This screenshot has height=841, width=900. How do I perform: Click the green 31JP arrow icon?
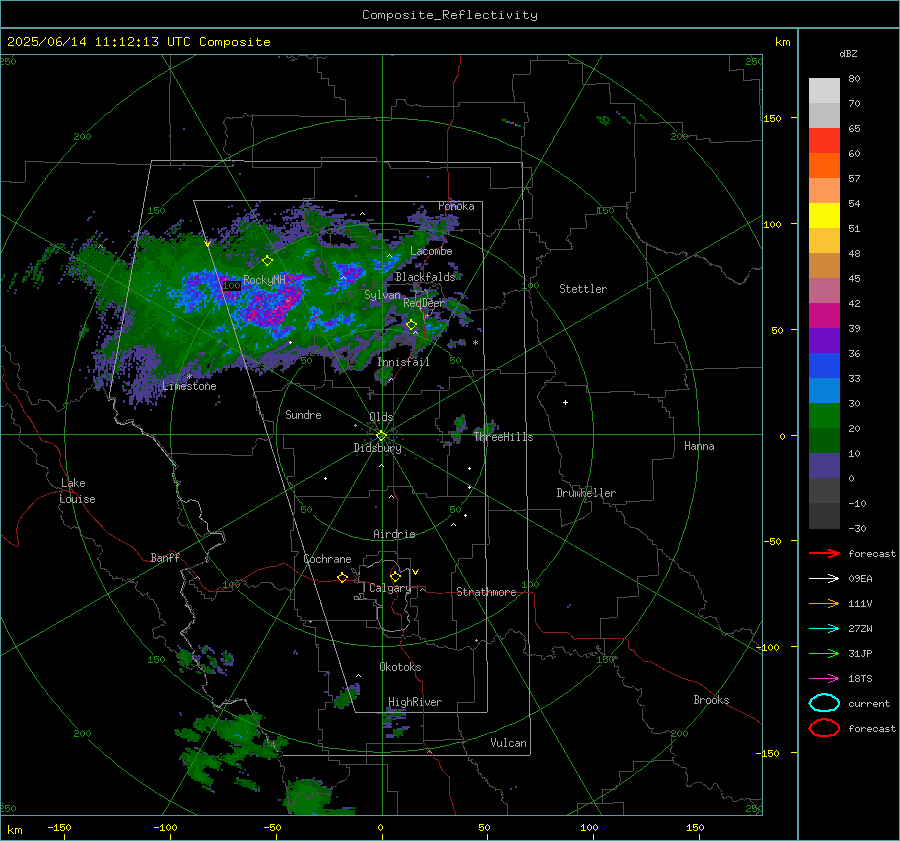824,653
